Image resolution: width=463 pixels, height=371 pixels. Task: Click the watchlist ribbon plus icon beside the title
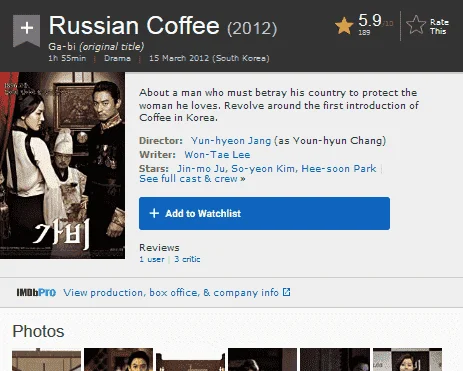tap(26, 30)
